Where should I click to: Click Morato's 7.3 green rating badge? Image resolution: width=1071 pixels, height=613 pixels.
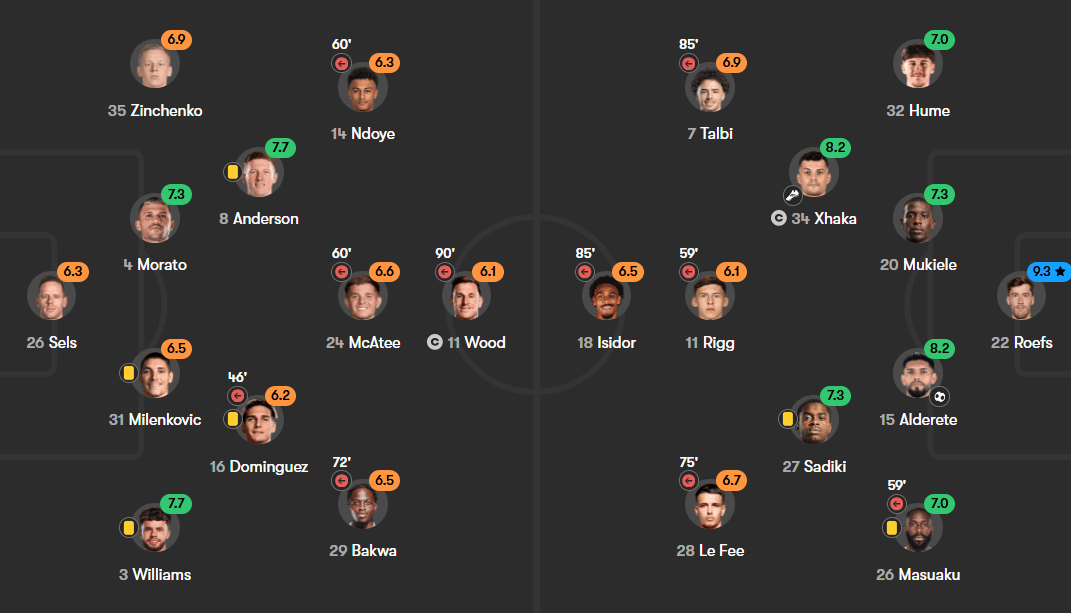point(176,194)
